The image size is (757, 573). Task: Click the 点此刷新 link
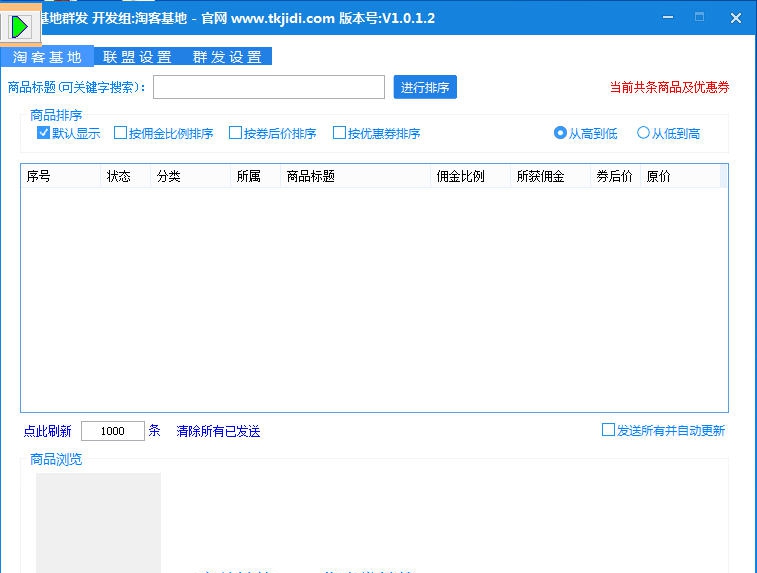click(x=47, y=431)
